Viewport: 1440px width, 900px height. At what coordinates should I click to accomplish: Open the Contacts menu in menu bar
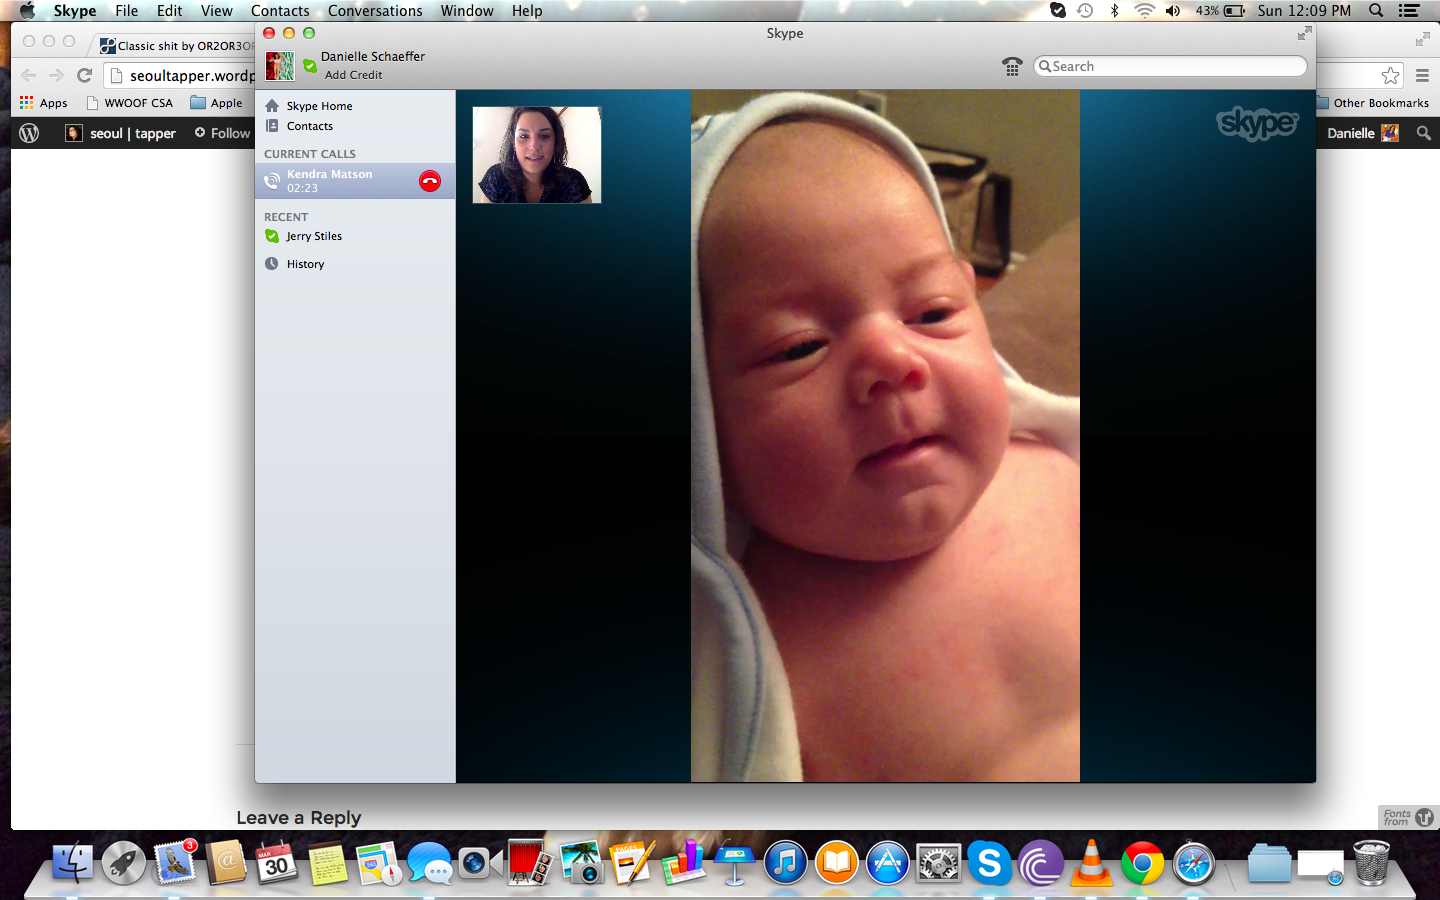click(280, 11)
